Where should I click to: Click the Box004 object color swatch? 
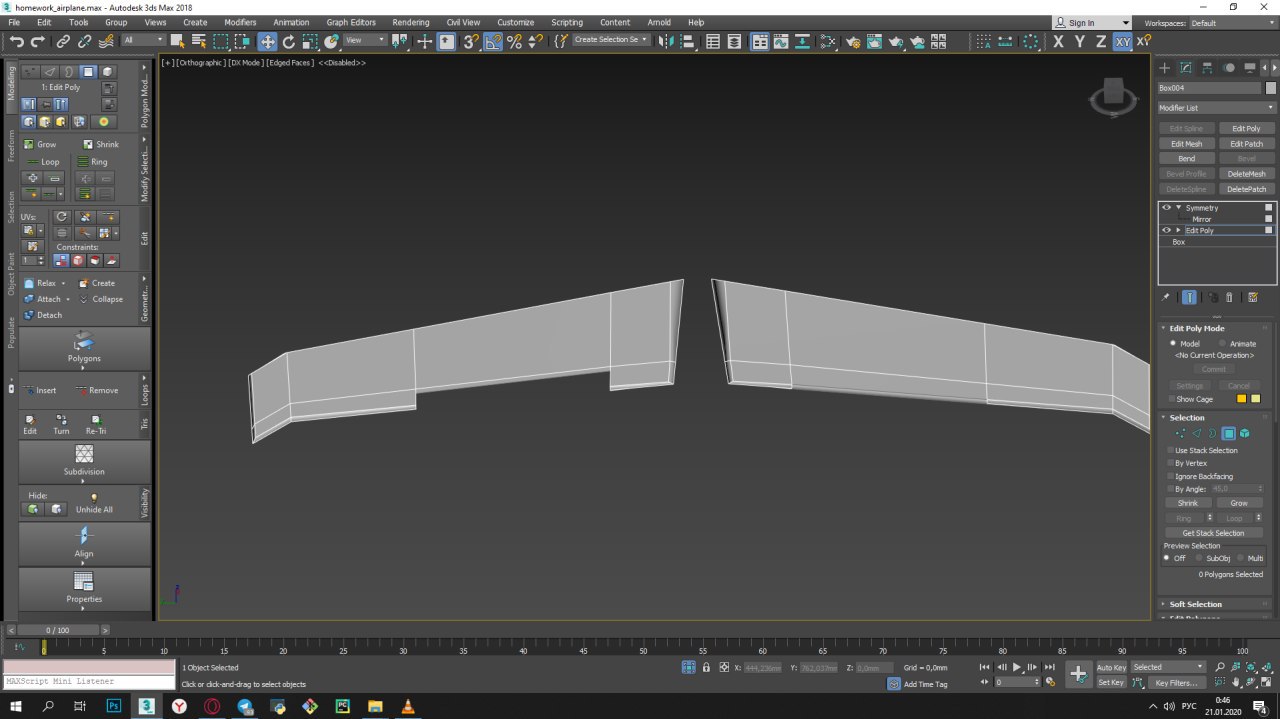pos(1271,88)
